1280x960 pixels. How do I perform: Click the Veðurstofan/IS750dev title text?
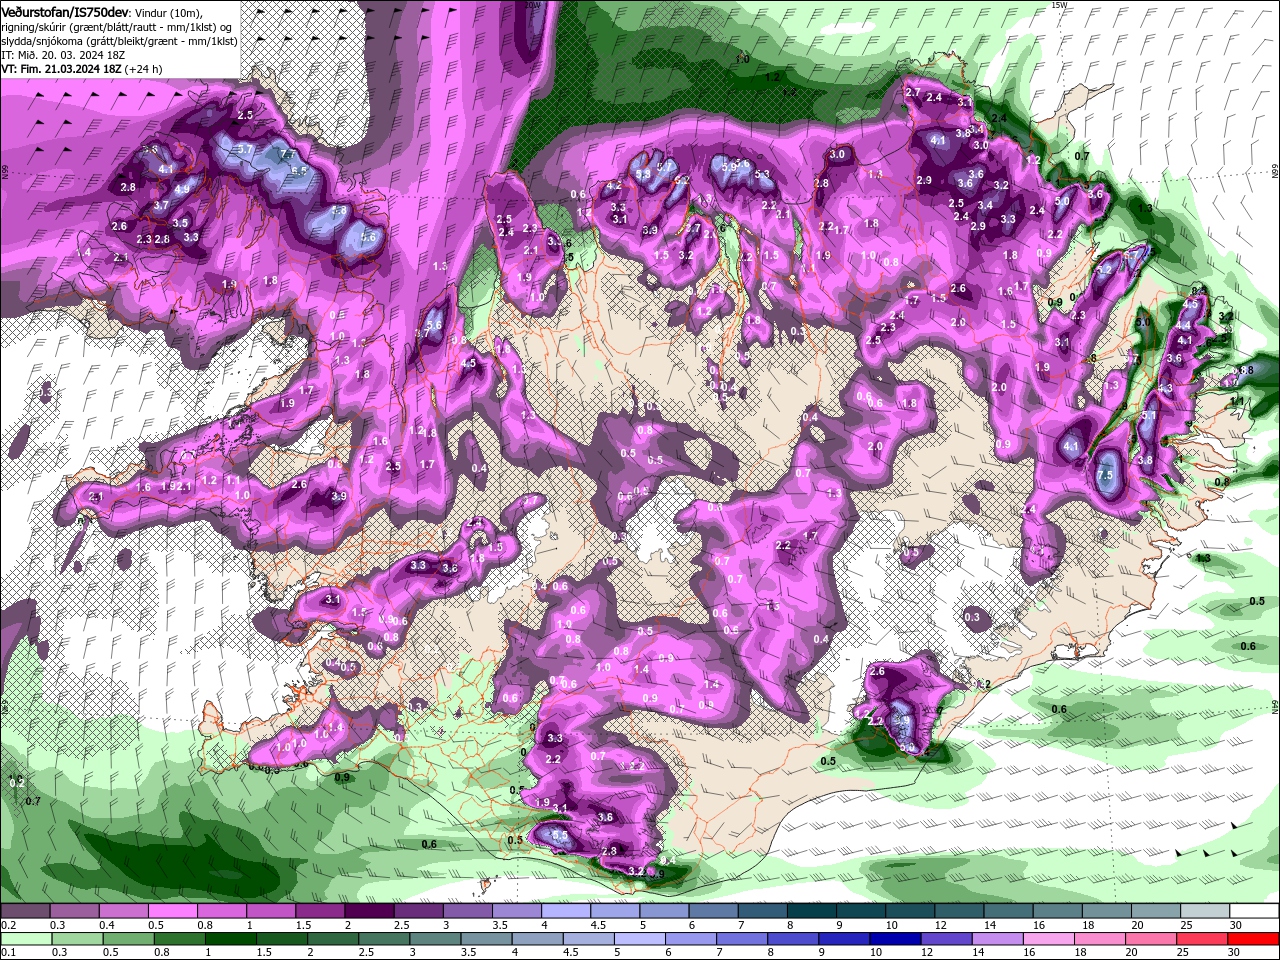[x=65, y=11]
